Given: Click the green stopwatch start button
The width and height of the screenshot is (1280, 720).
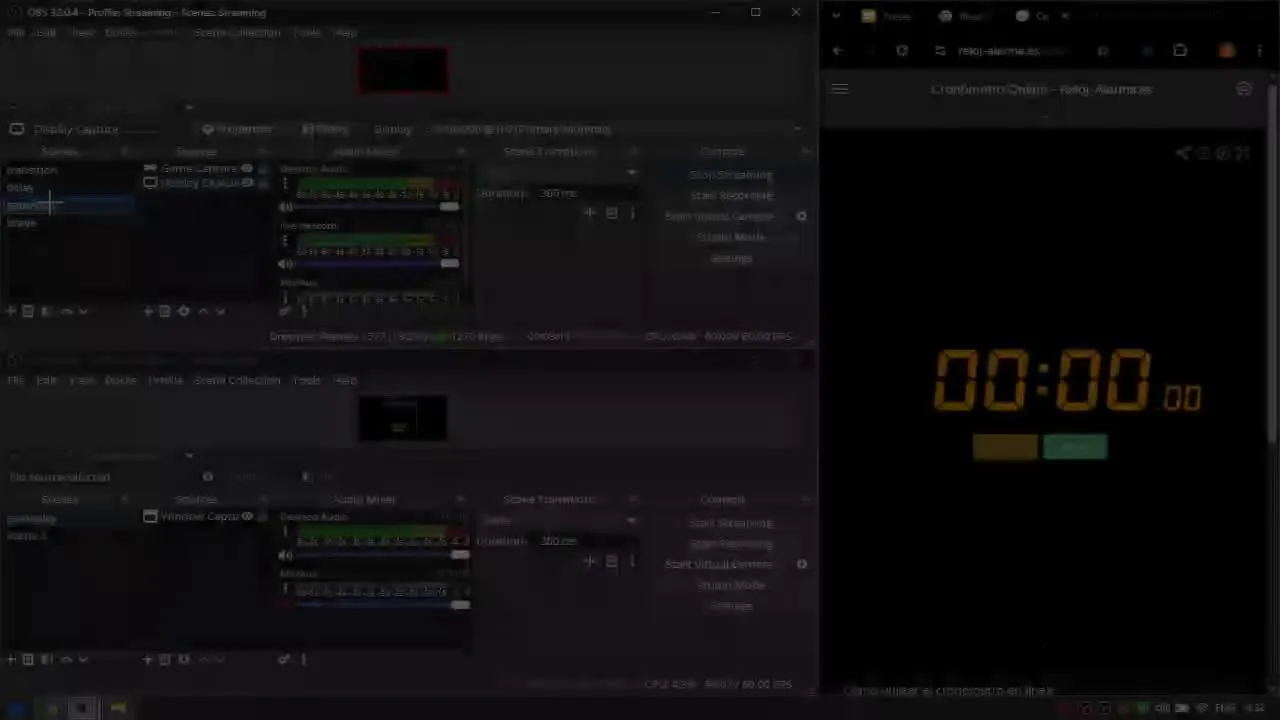Looking at the screenshot, I should tap(1075, 447).
